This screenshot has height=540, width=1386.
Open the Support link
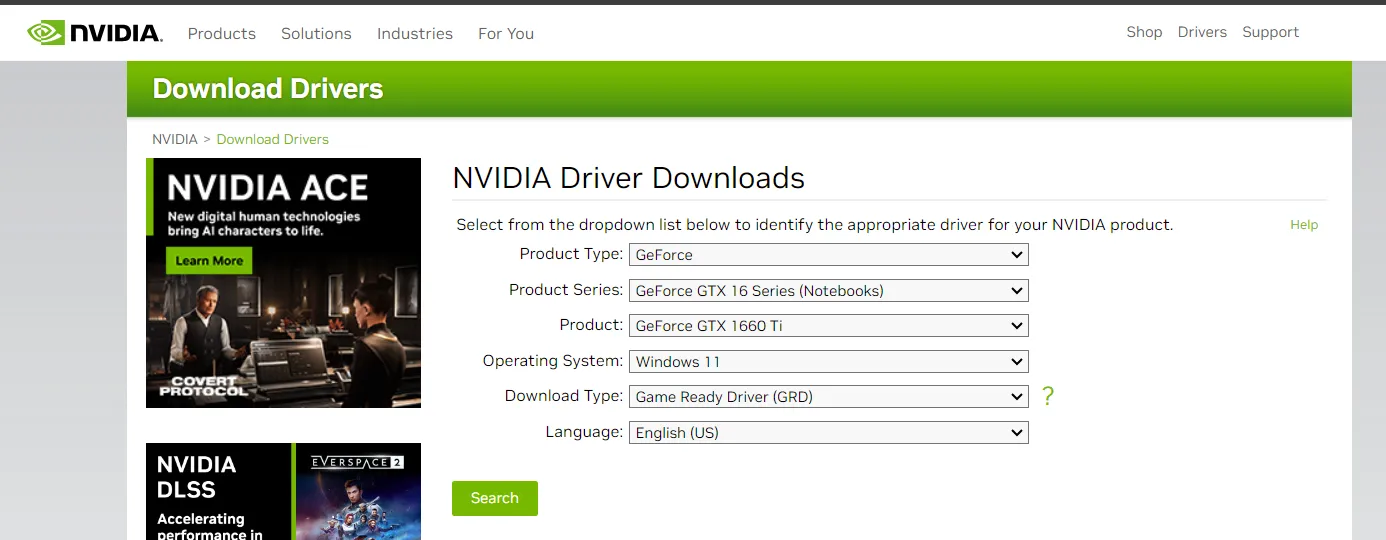1270,32
